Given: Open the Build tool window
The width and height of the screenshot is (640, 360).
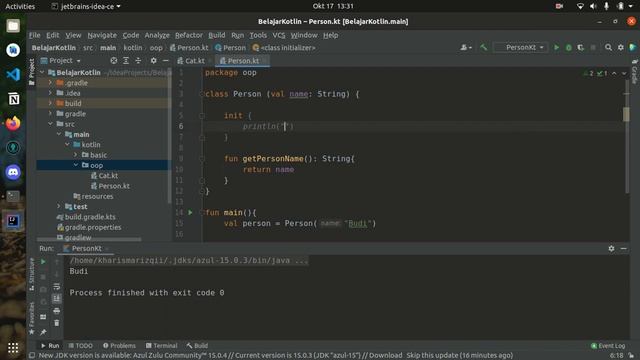Looking at the screenshot, I should click(197, 345).
